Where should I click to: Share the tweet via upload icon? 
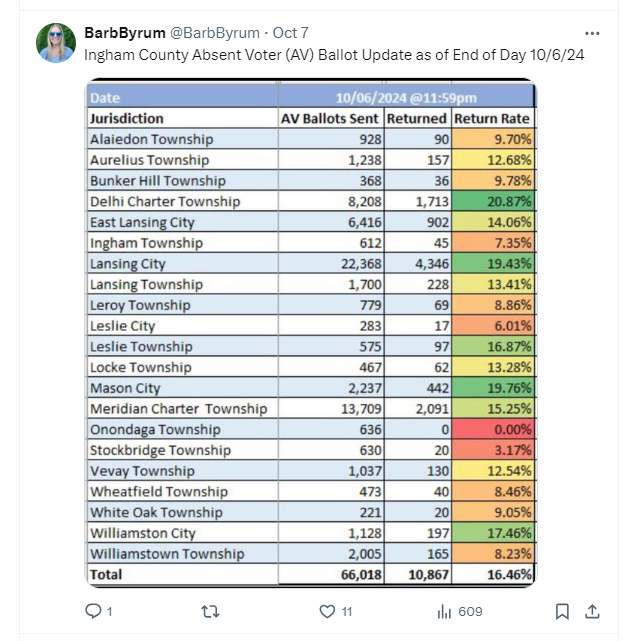(x=592, y=612)
